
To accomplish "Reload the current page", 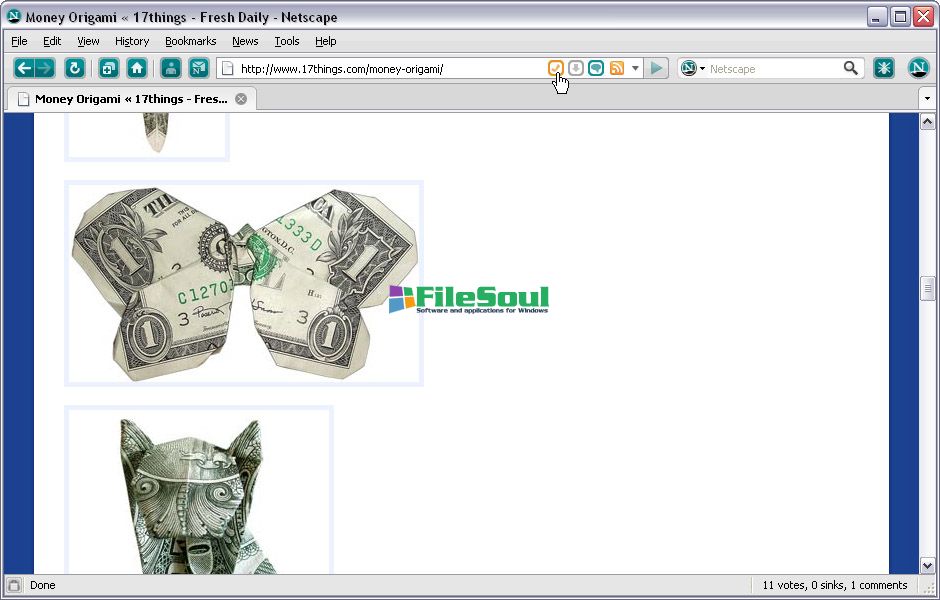I will point(75,68).
